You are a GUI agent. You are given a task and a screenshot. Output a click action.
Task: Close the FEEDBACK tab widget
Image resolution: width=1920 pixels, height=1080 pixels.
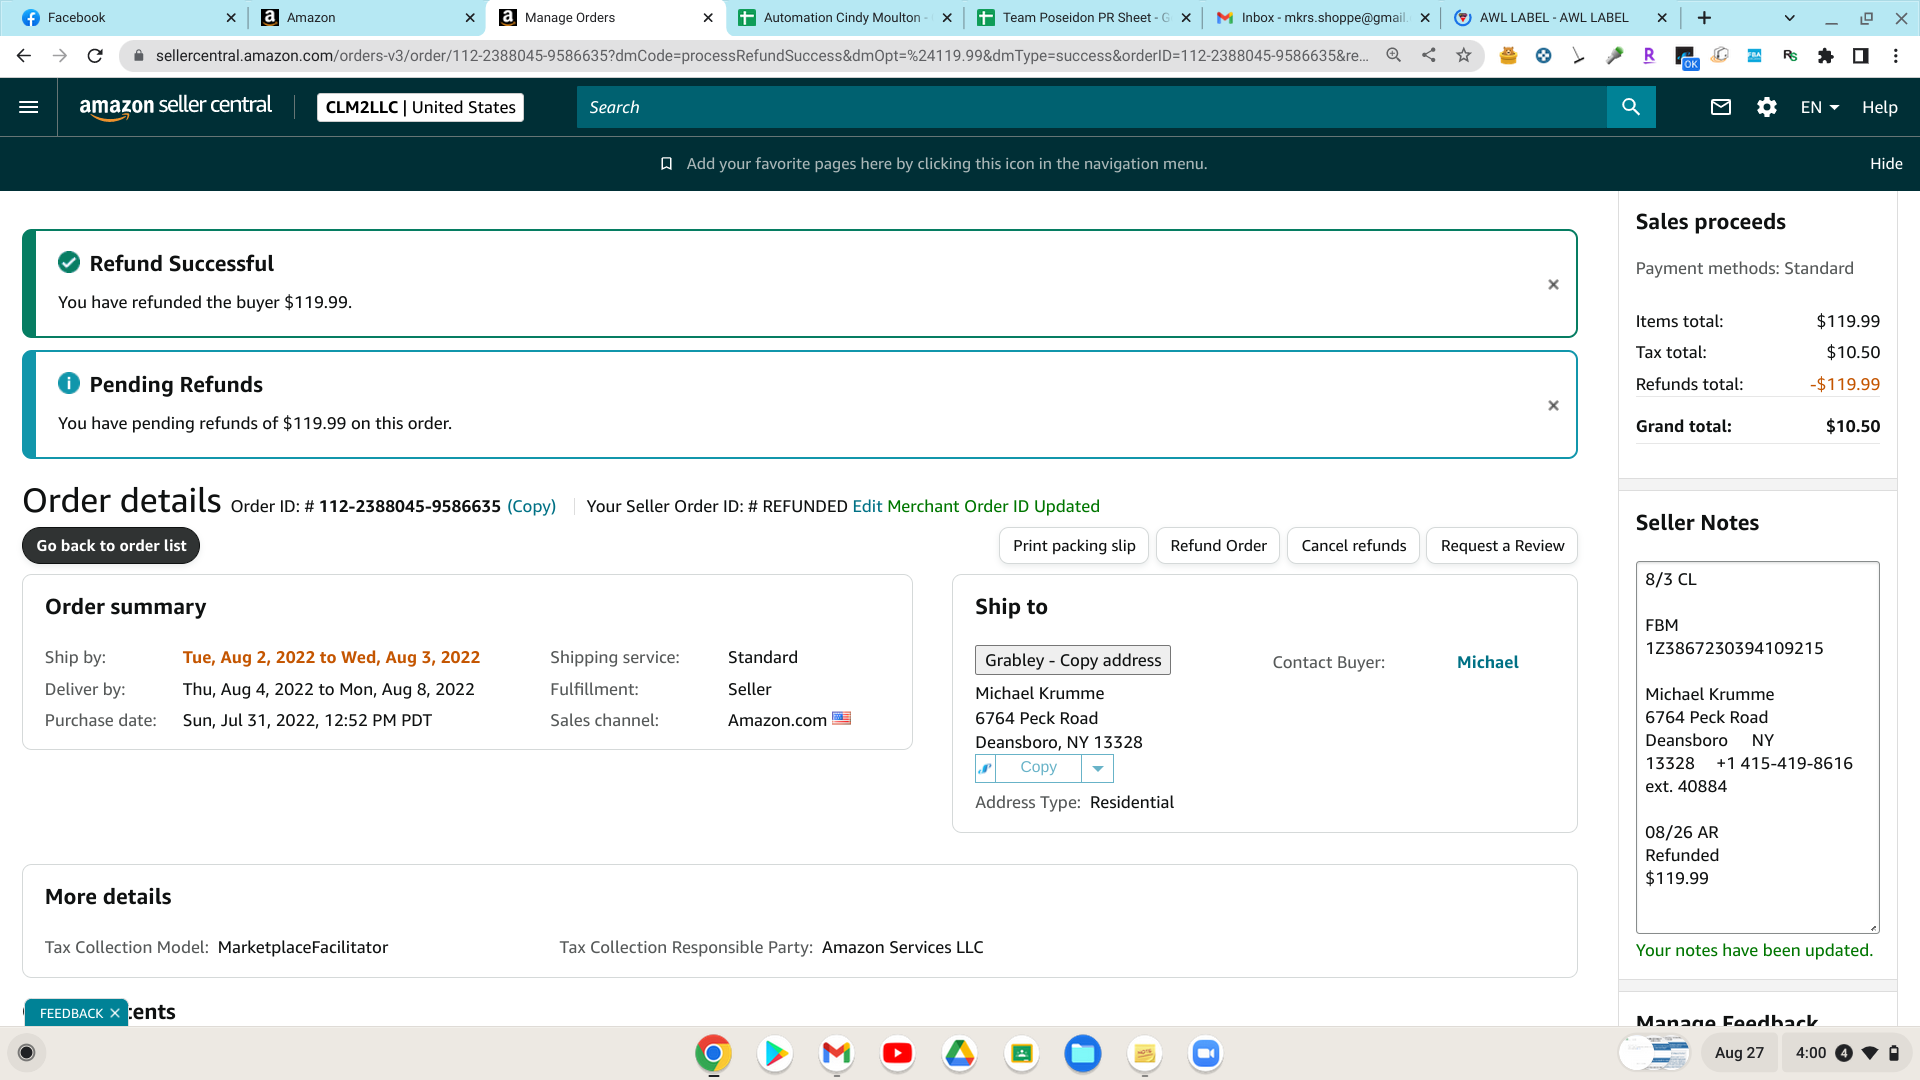pyautogui.click(x=115, y=1013)
